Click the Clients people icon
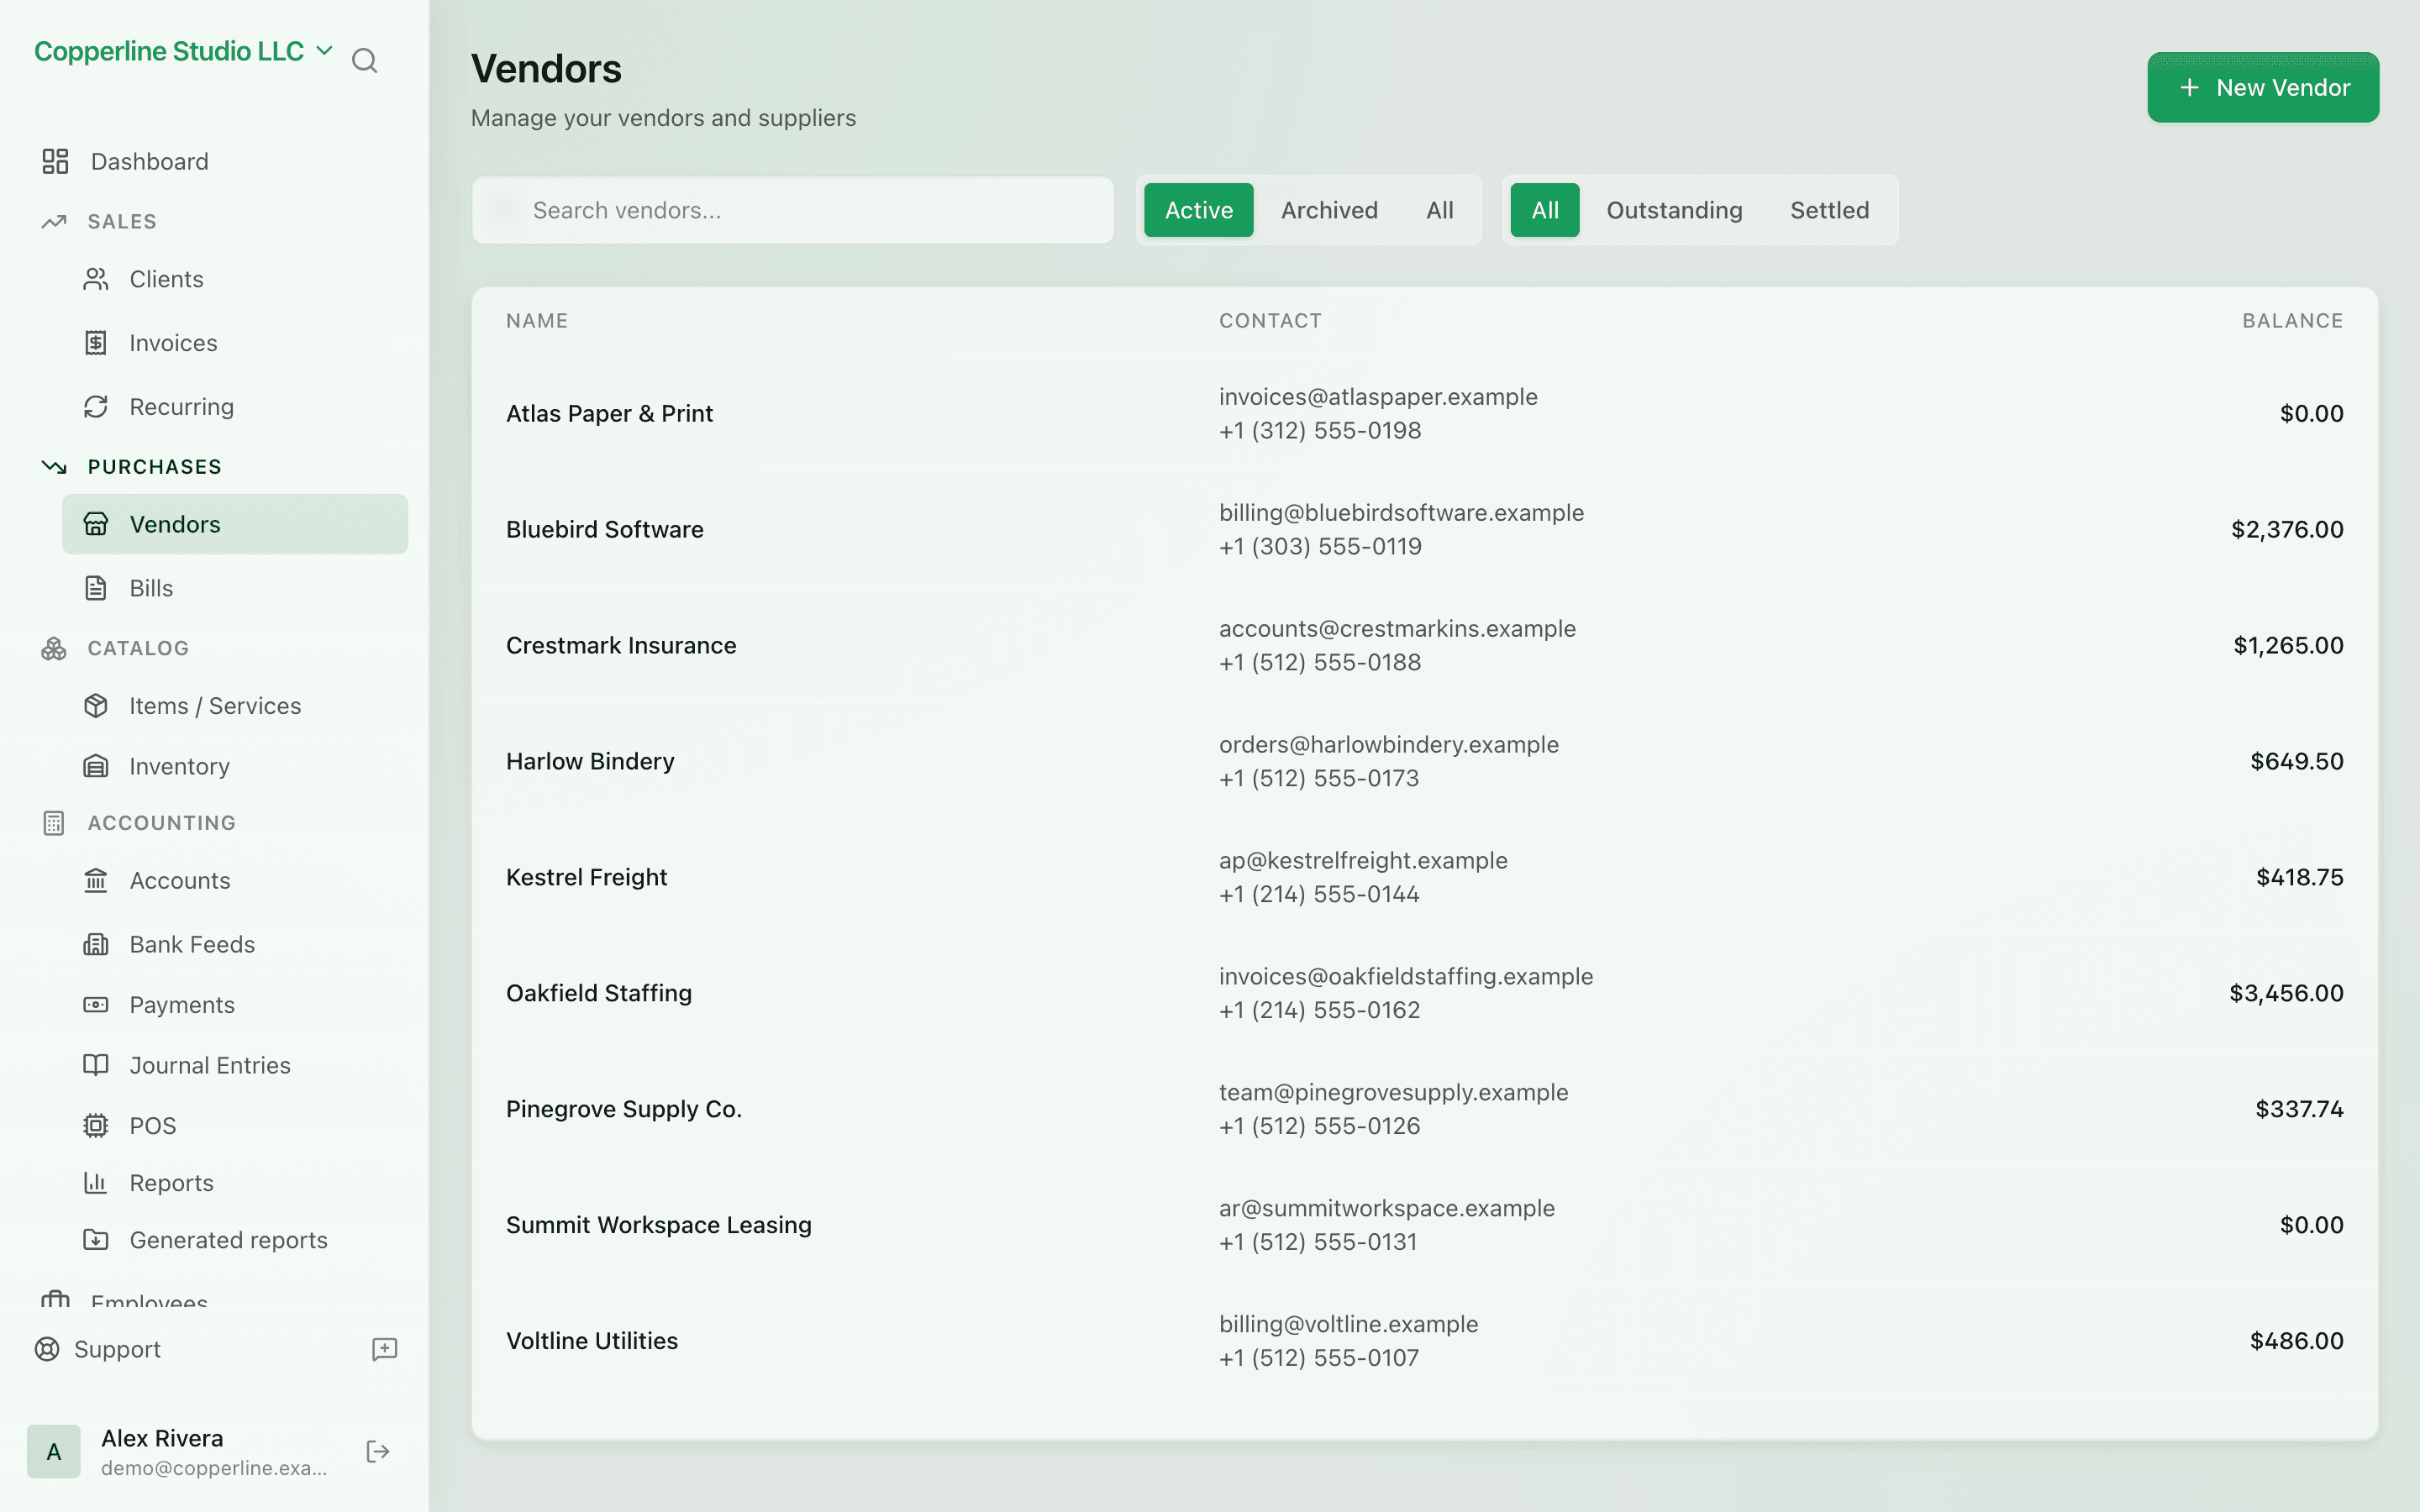 click(96, 279)
